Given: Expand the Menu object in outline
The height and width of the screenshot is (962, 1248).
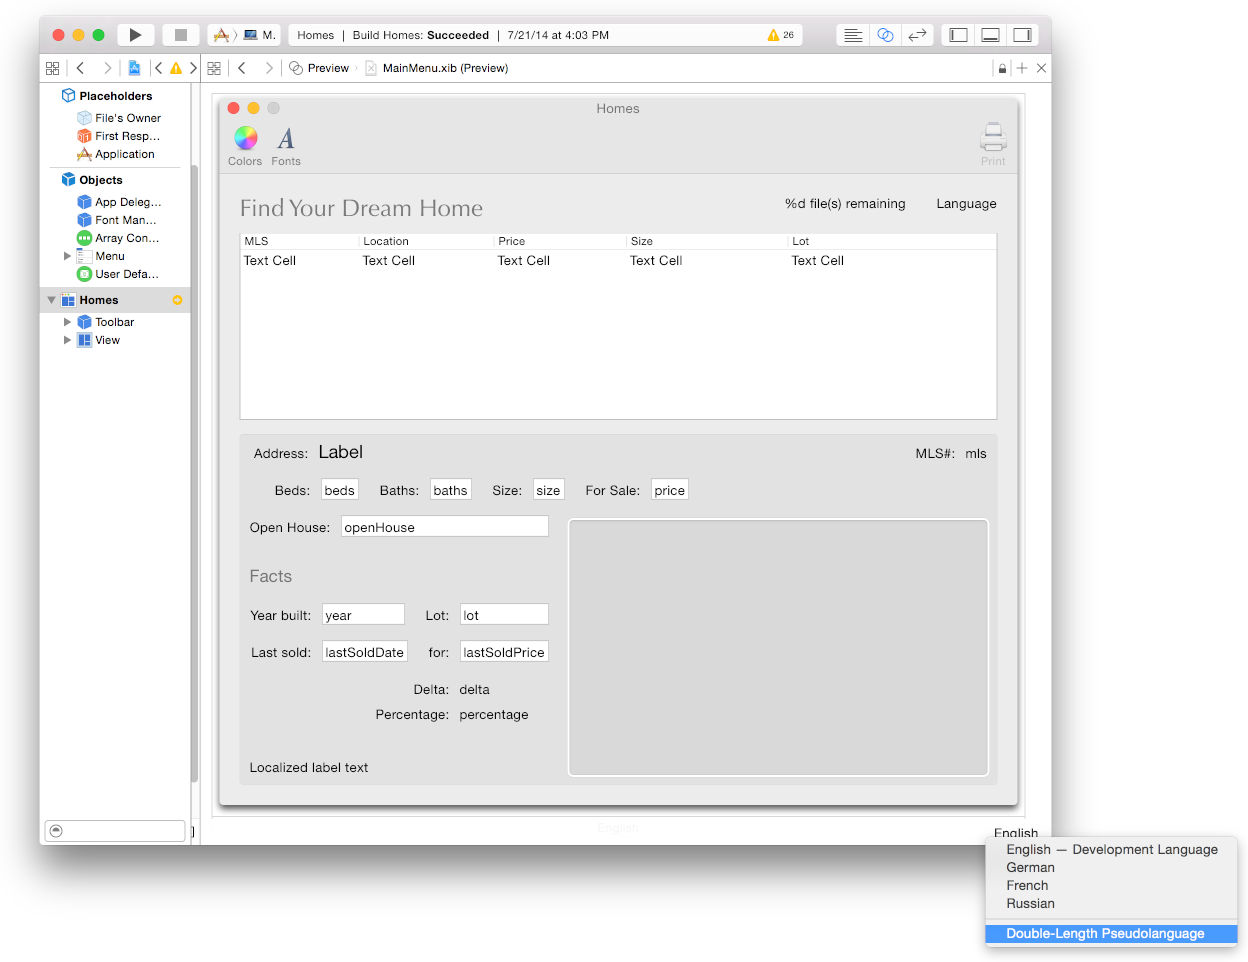Looking at the screenshot, I should pyautogui.click(x=67, y=256).
